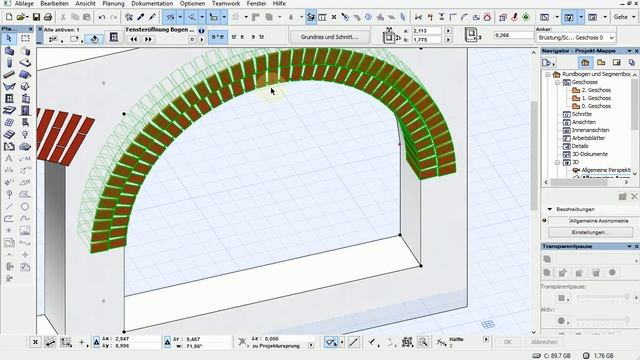Screen dimensions: 640x360
Task: Click the scissors trim icon
Action: (418, 17)
